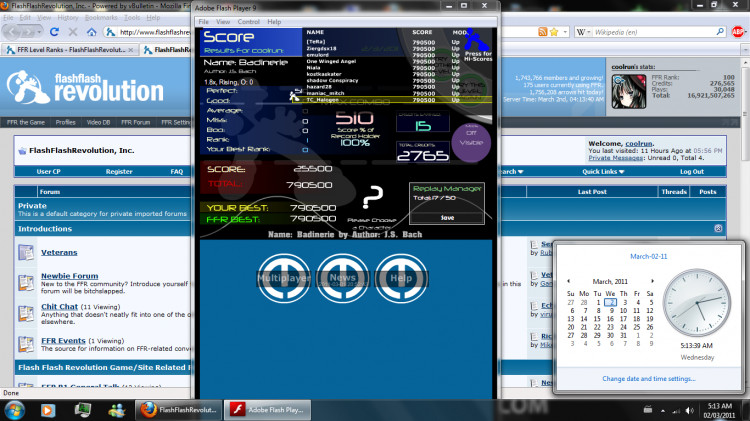Open coolrun profile link in welcome box
Screen dimensions: 750x421
[x=639, y=144]
